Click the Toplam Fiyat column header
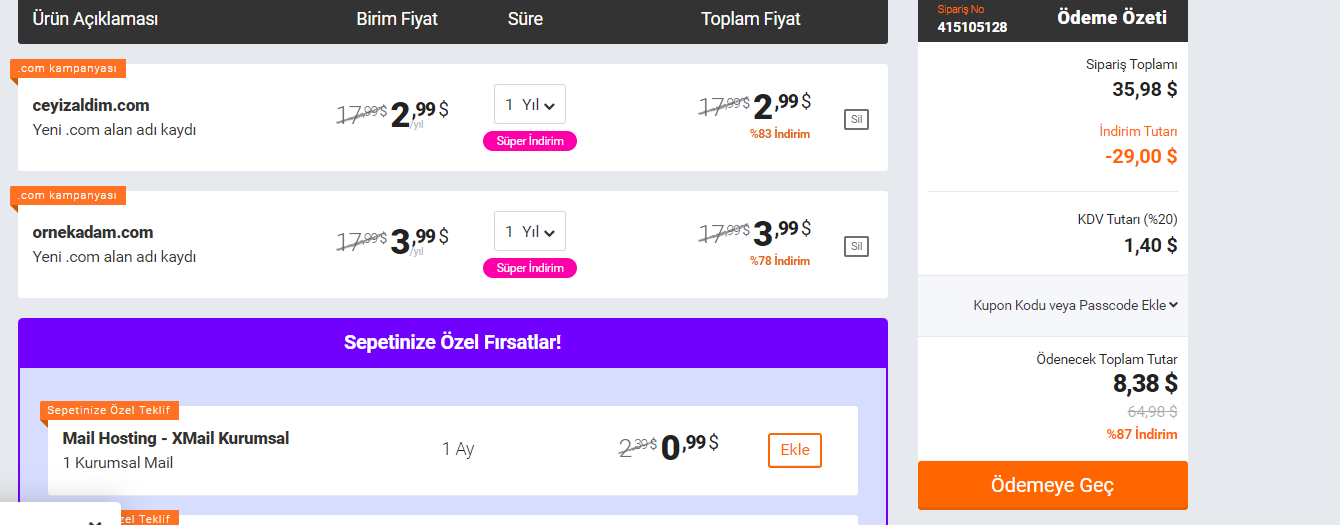 click(x=751, y=19)
